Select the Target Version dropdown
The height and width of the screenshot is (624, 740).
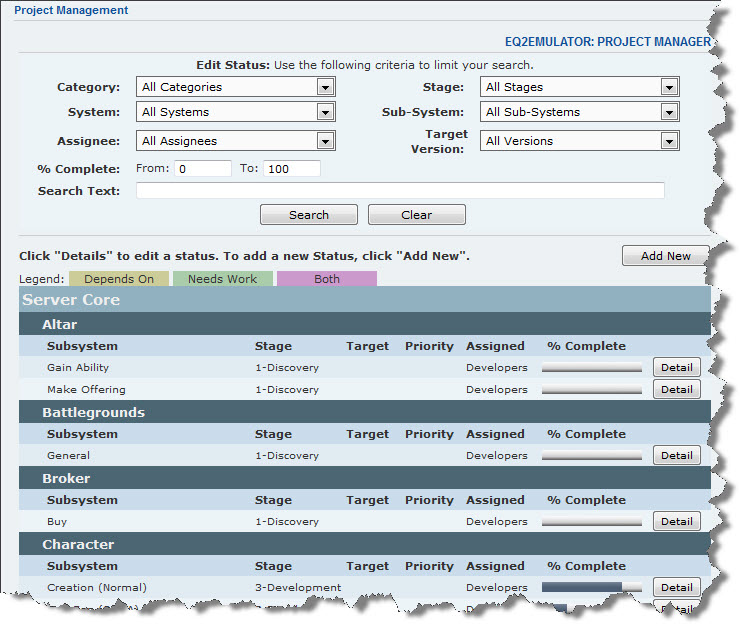pyautogui.click(x=579, y=141)
